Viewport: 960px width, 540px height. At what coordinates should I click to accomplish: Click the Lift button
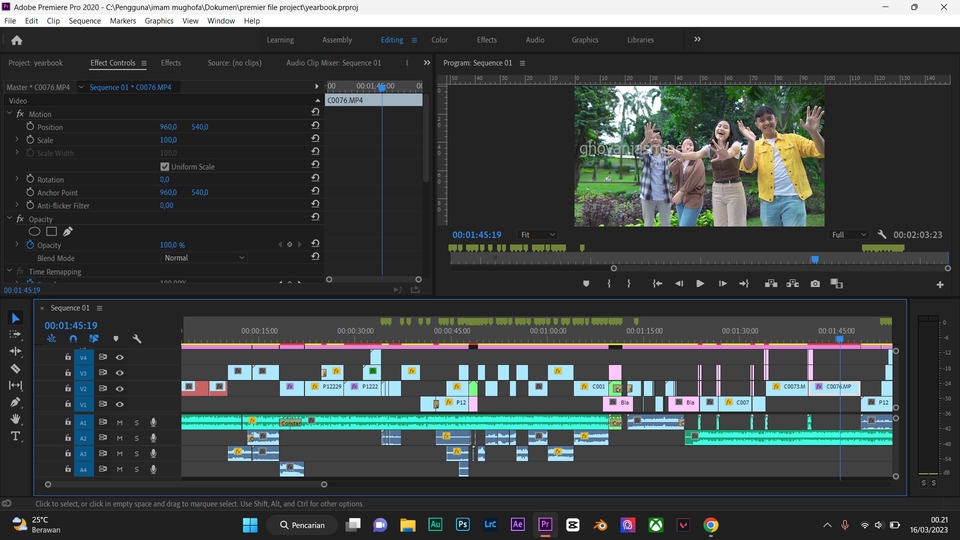771,283
